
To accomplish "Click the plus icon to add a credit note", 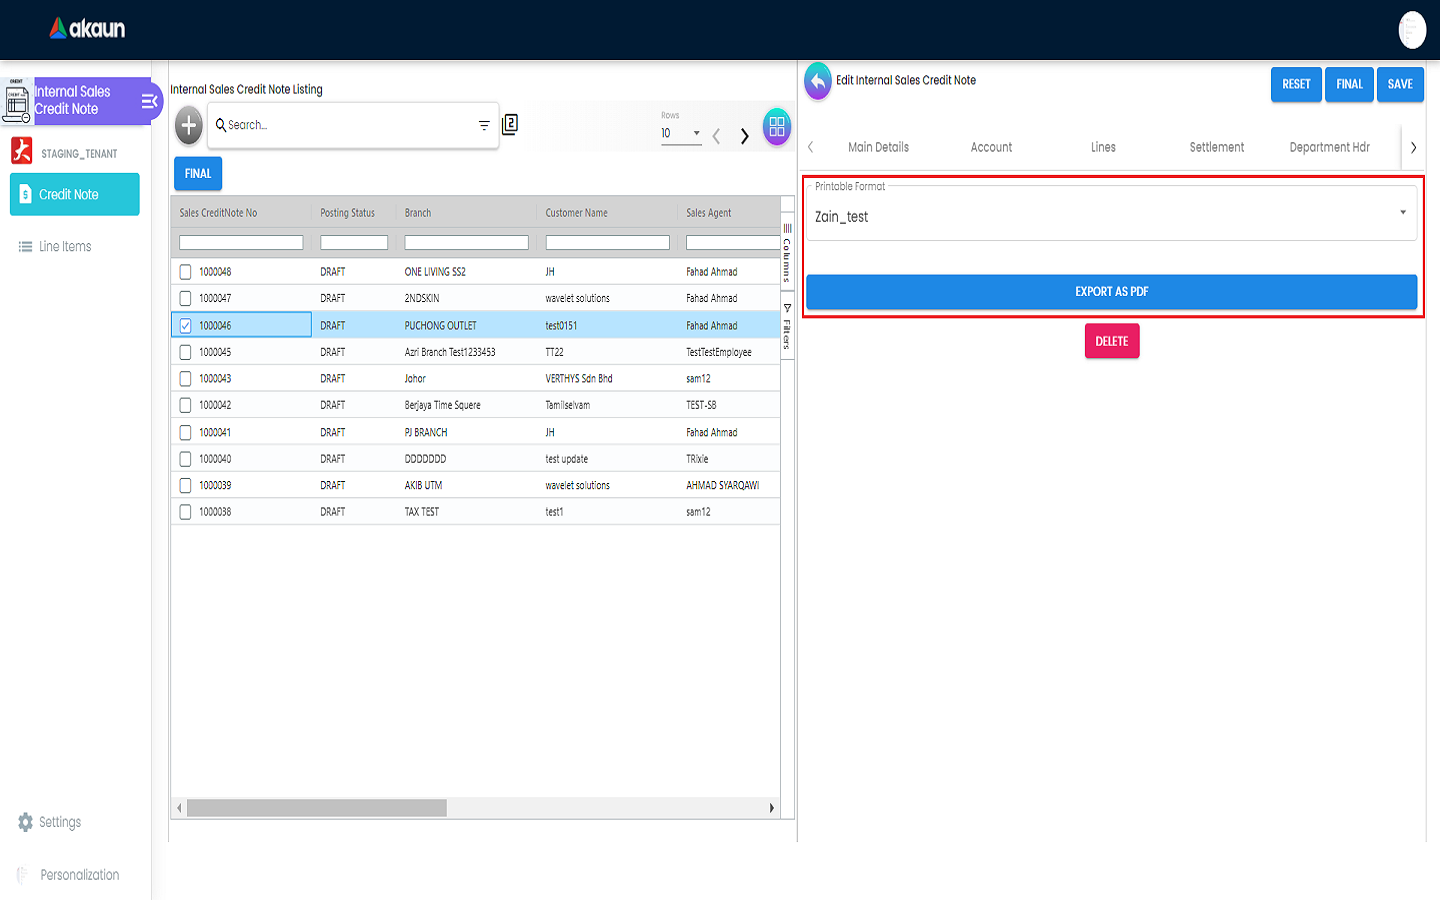I will [188, 126].
